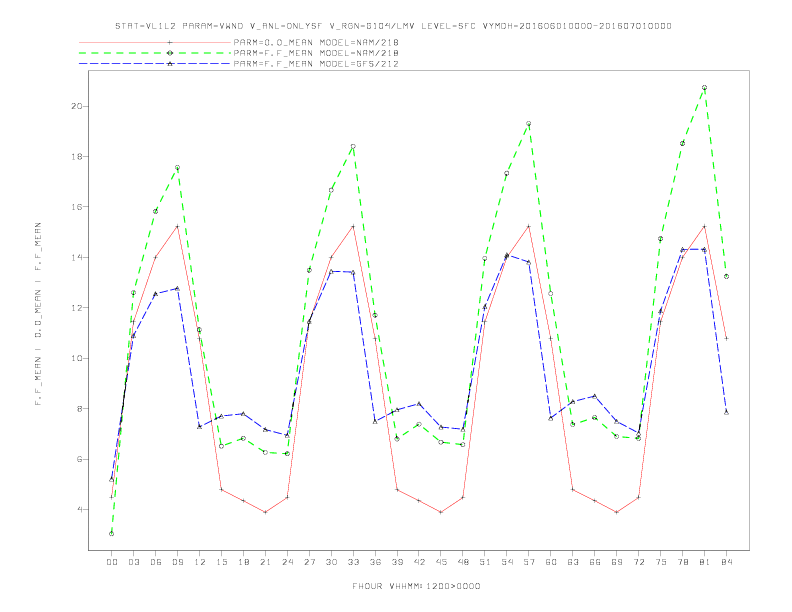This screenshot has width=792, height=612.
Task: Click y-axis tick label 20
Action: (x=77, y=106)
